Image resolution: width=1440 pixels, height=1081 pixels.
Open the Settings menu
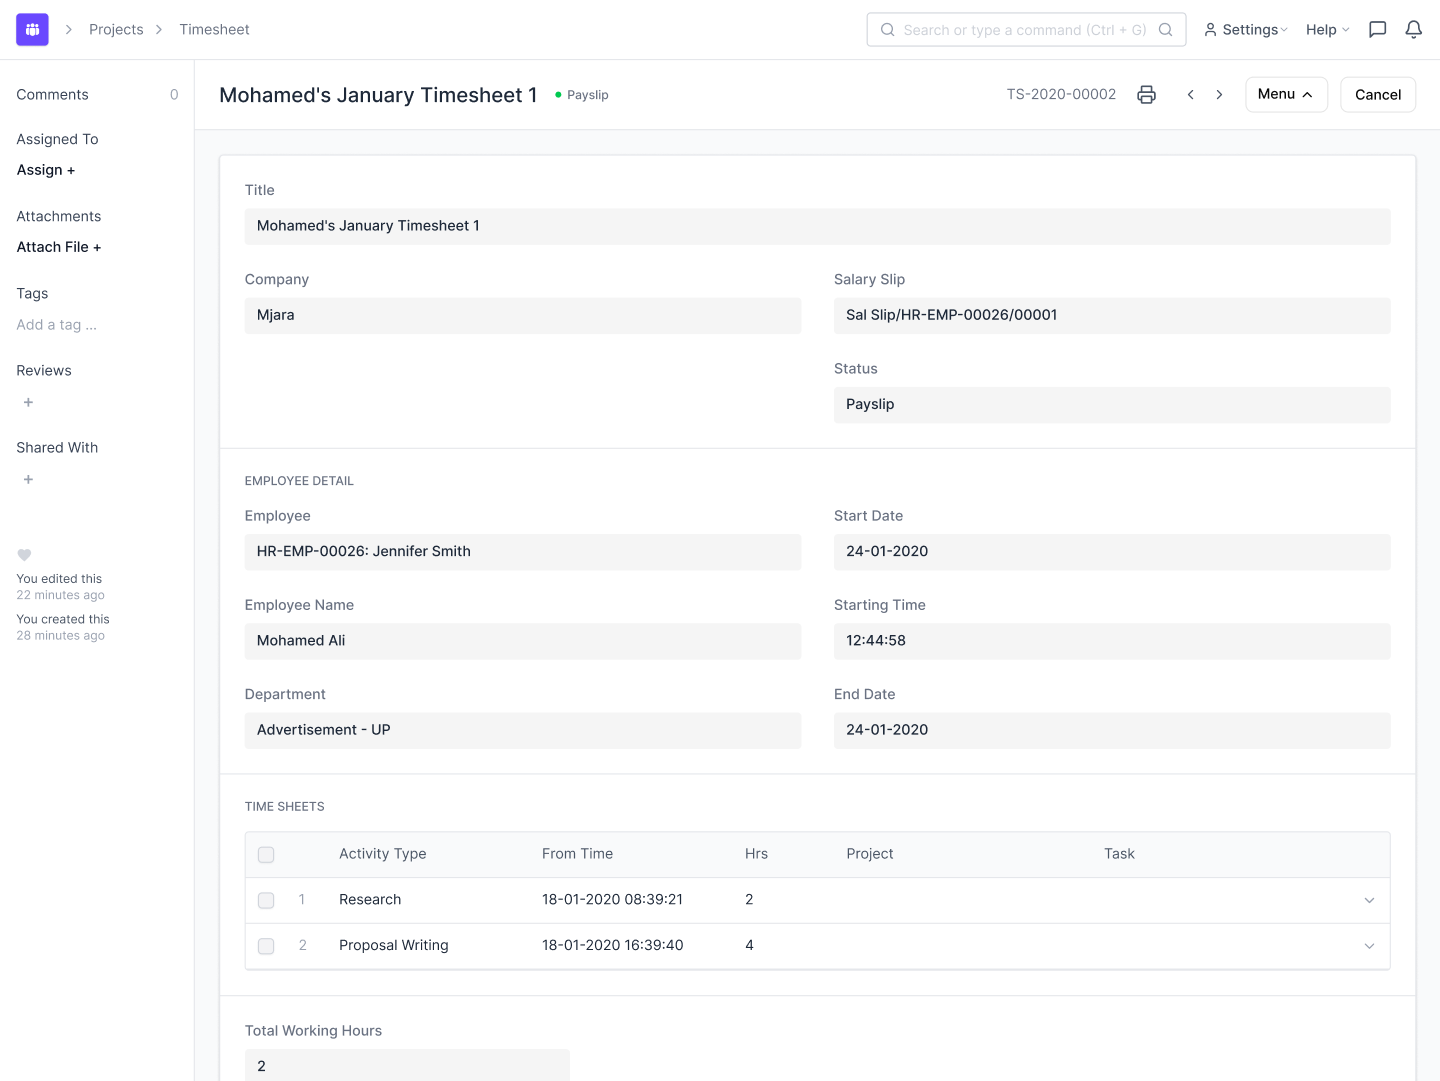point(1245,30)
